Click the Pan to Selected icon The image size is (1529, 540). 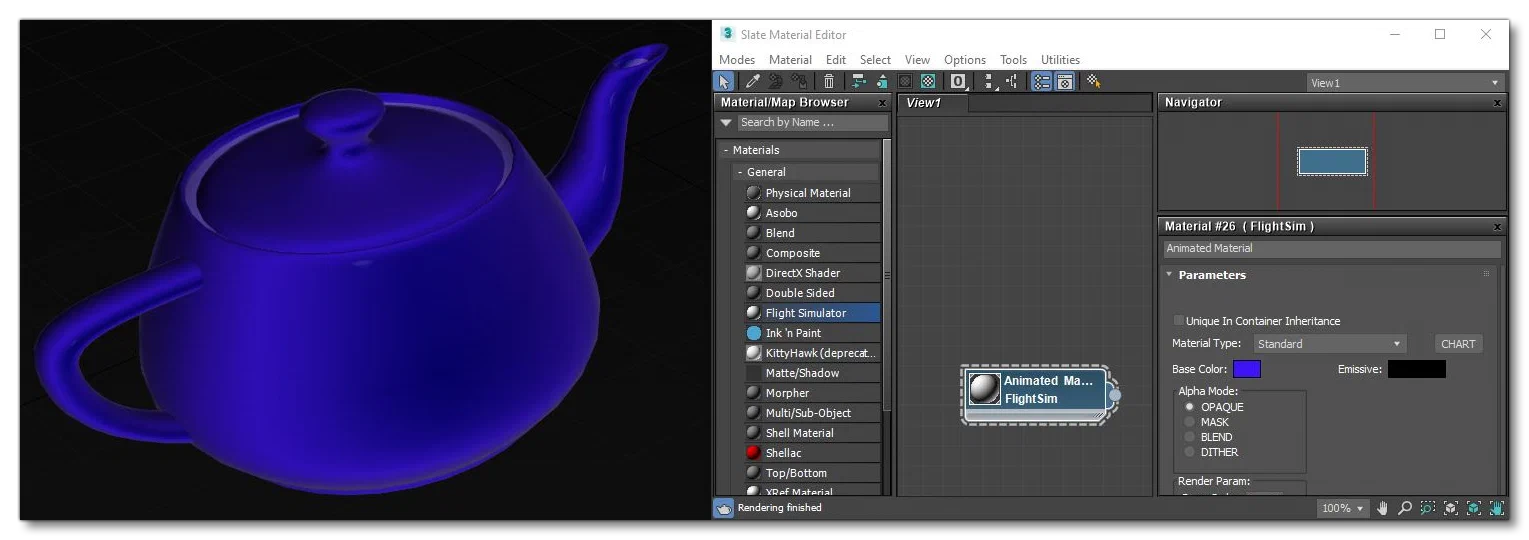click(1496, 508)
